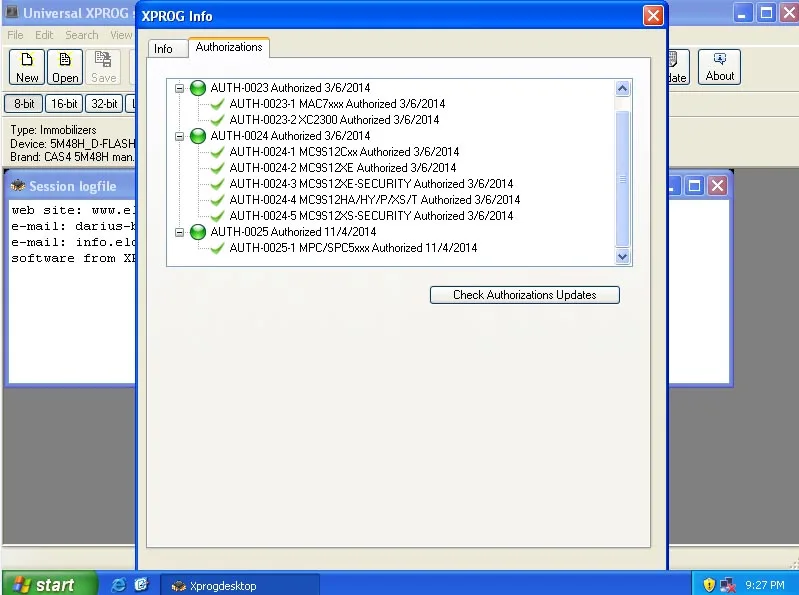Launch Internet Explorer from quick launch
The height and width of the screenshot is (595, 799).
pyautogui.click(x=119, y=585)
